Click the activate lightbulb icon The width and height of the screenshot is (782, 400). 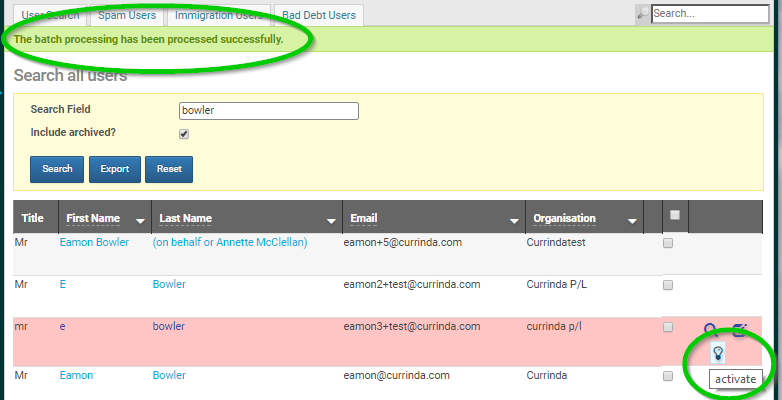point(718,353)
